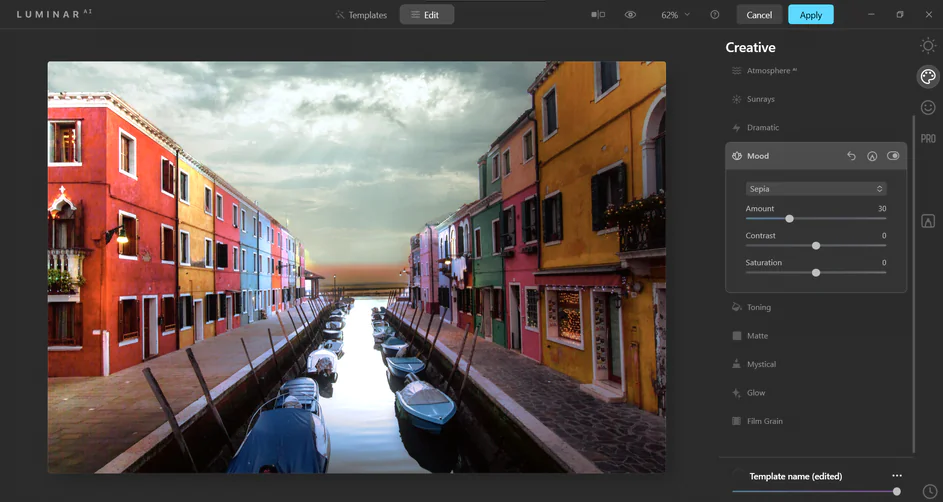Click the help question mark icon
Image resolution: width=943 pixels, height=502 pixels.
pyautogui.click(x=714, y=15)
